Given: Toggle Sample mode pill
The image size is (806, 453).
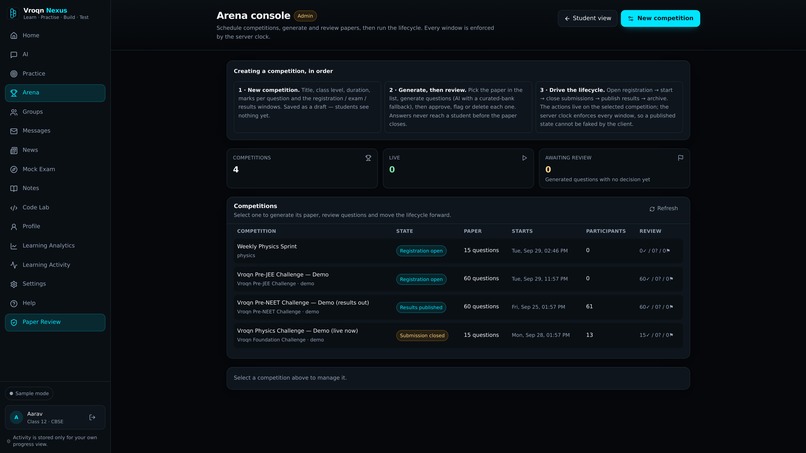Looking at the screenshot, I should [29, 393].
